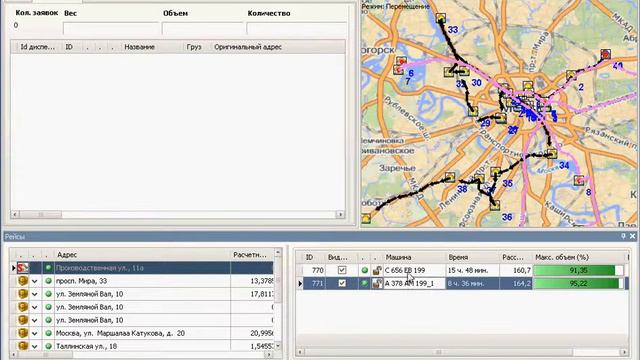Screen dimensions: 640x360
Task: Click right arrow of the trips table scrollbar
Action: 624,352
